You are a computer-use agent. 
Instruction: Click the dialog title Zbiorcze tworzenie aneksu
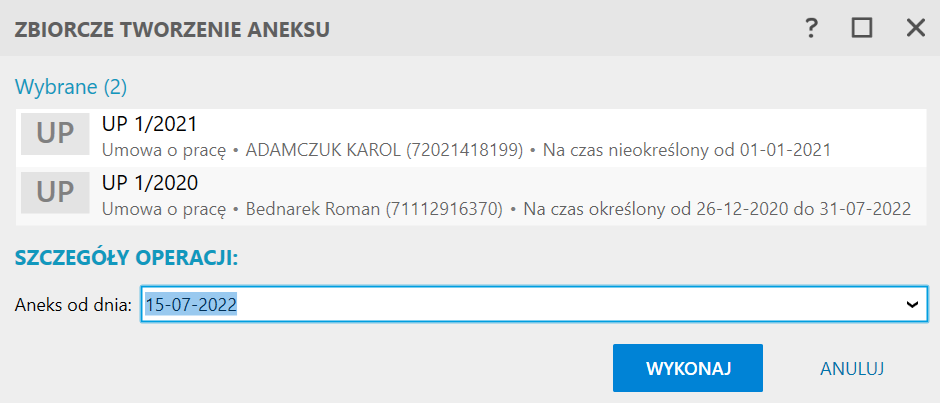click(x=172, y=29)
